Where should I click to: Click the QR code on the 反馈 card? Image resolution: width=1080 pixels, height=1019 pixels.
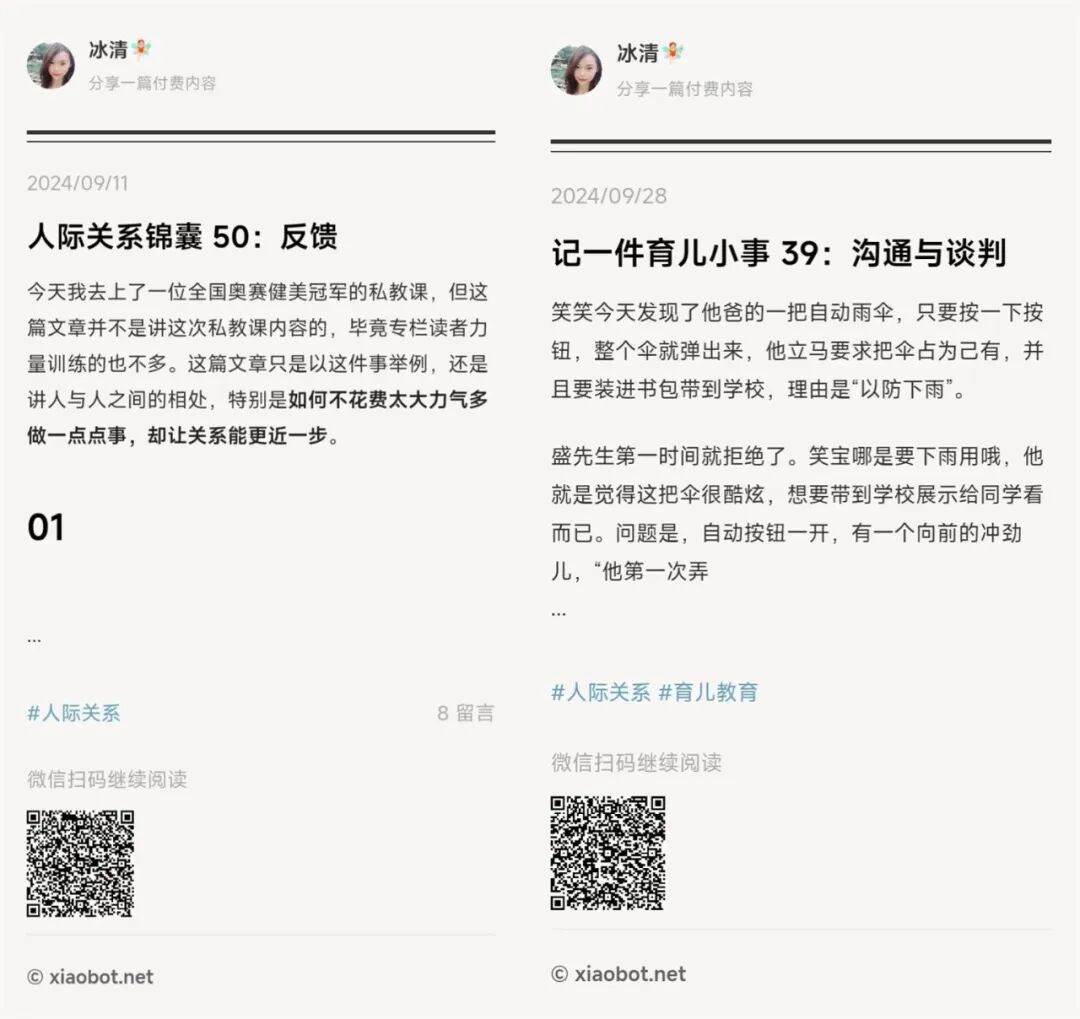pyautogui.click(x=80, y=864)
